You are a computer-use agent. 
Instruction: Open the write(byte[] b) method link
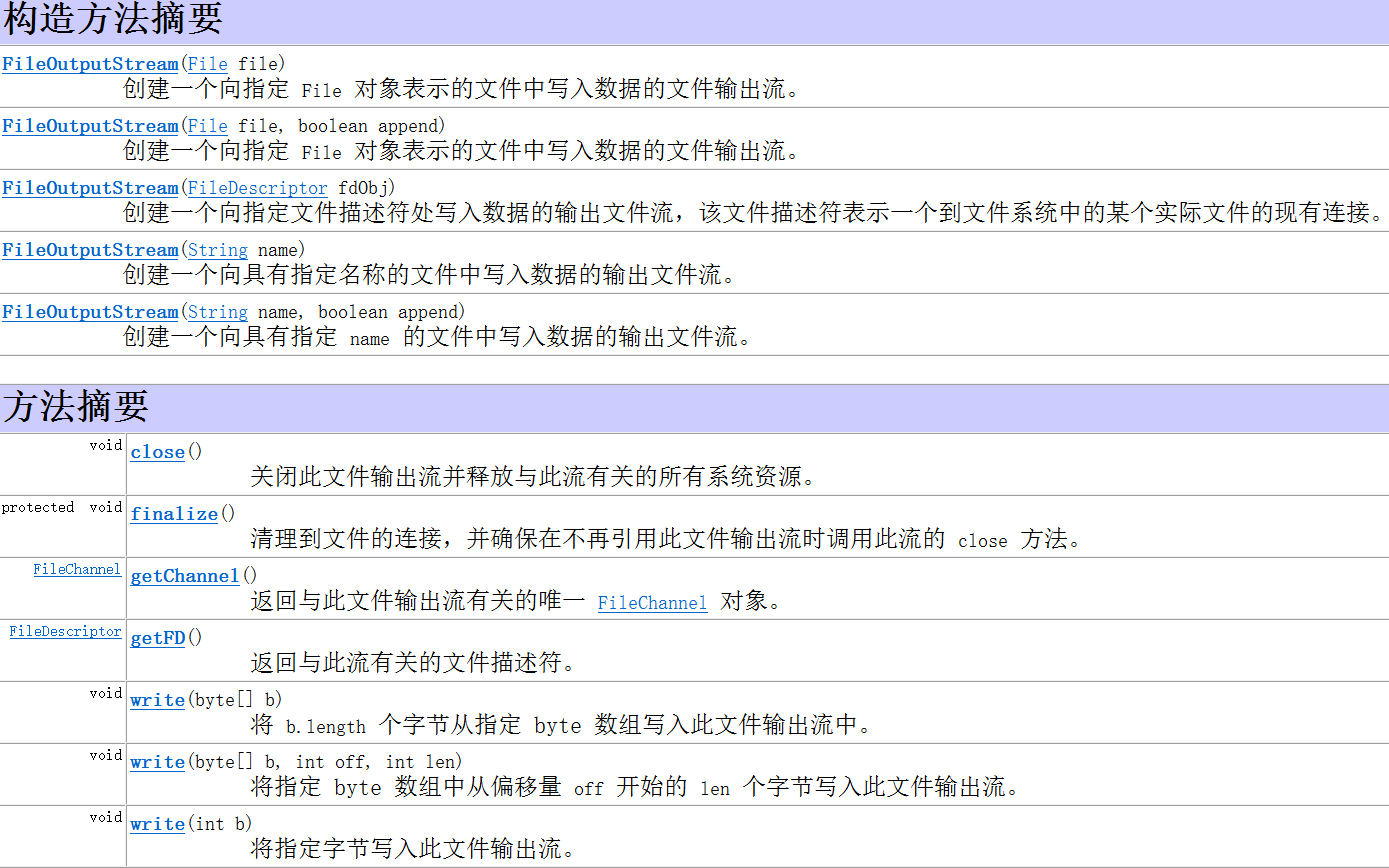pos(158,700)
